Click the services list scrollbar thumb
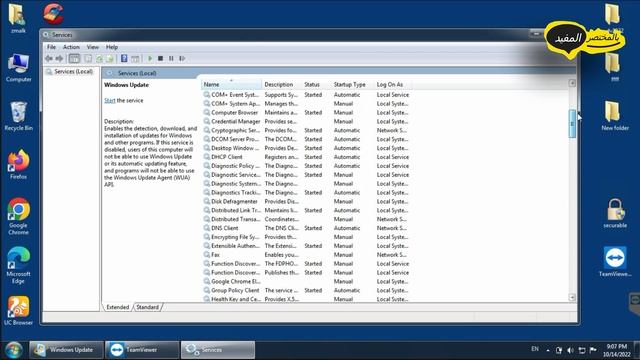 pyautogui.click(x=572, y=124)
